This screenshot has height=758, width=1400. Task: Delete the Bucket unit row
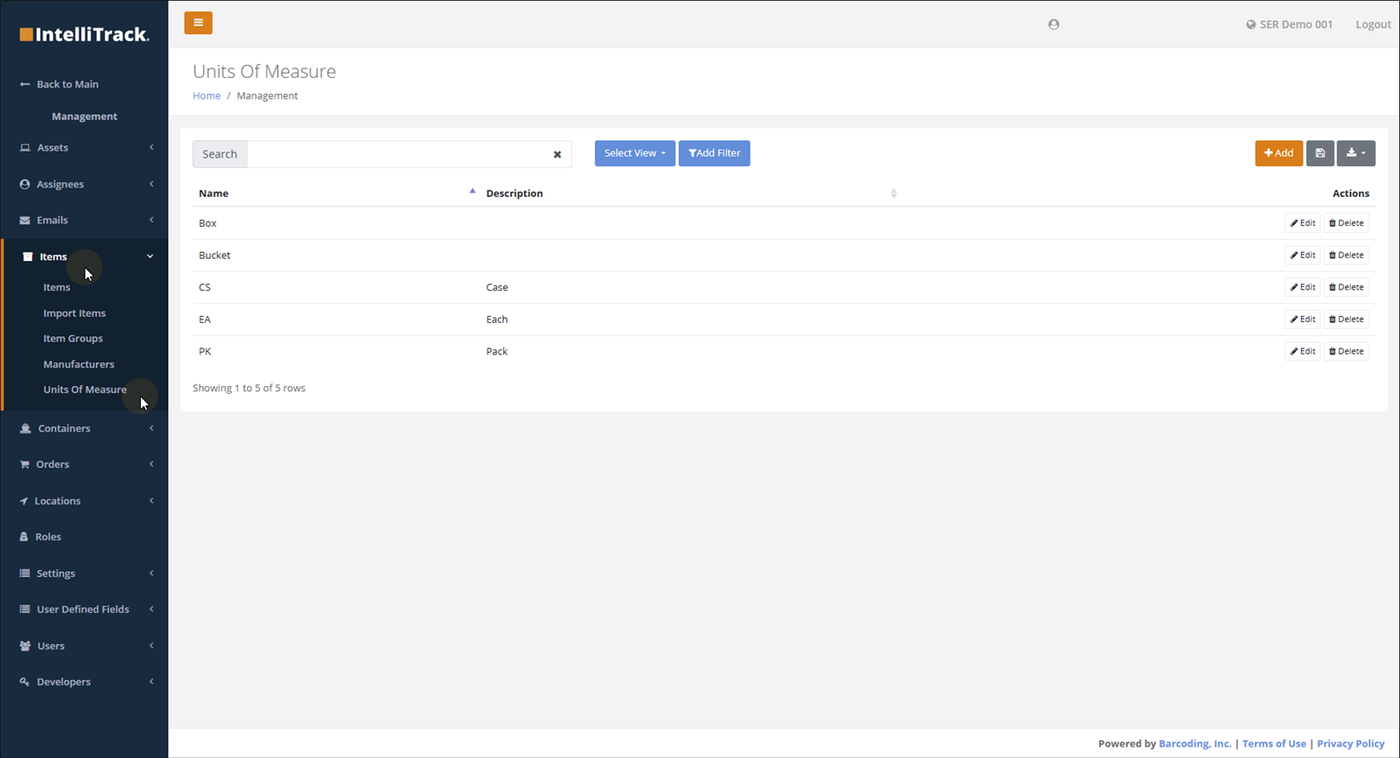(1346, 255)
